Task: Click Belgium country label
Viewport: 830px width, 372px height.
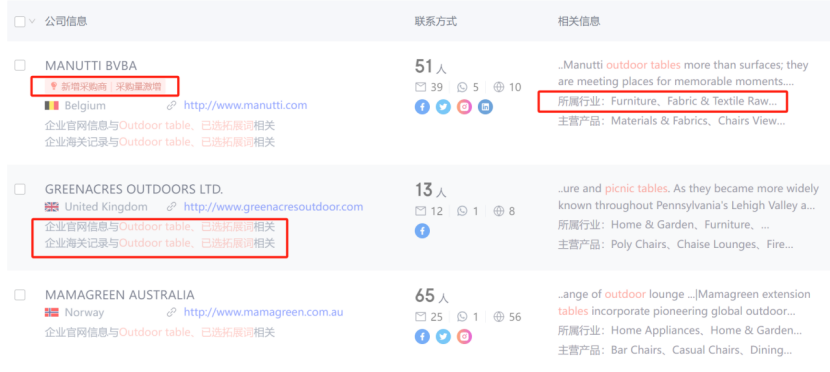Action: [85, 105]
